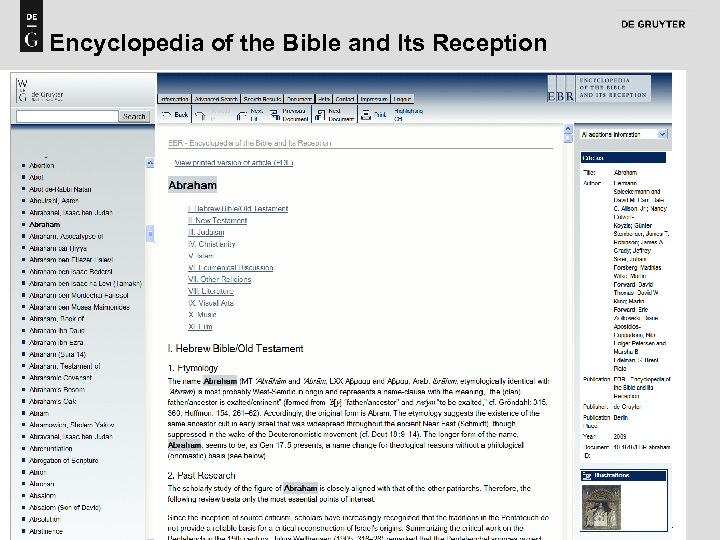Open the Help tab
Viewport: 720px width, 540px height.
[x=324, y=99]
